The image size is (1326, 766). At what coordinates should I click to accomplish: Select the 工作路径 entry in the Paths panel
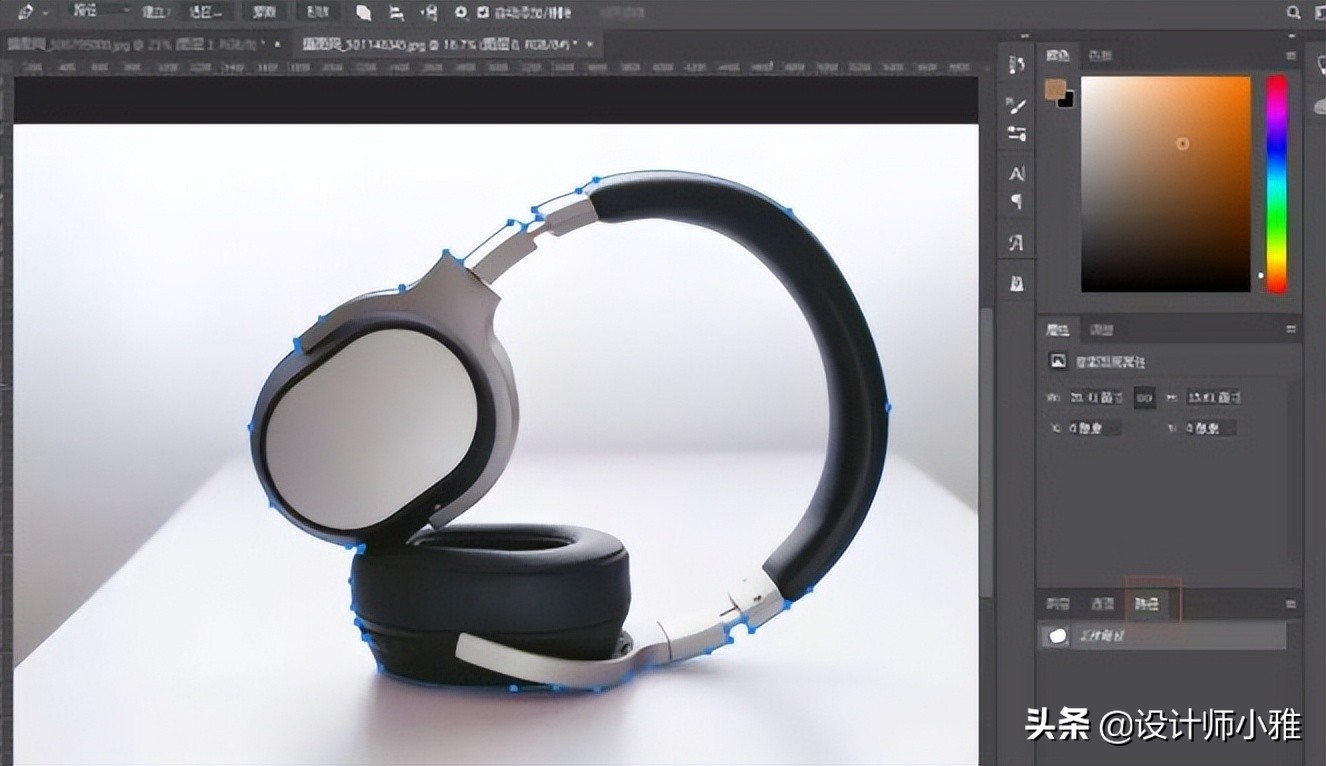[x=1100, y=635]
